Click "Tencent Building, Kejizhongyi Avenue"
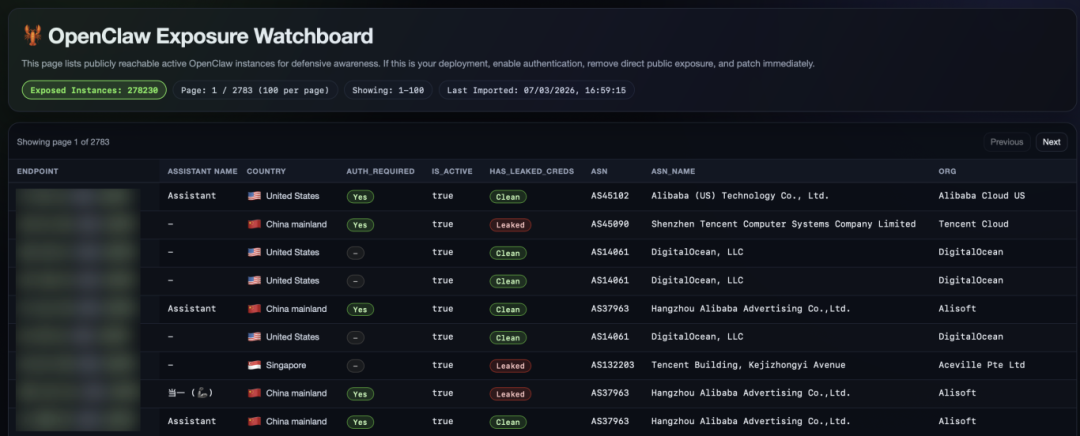 pyautogui.click(x=748, y=364)
